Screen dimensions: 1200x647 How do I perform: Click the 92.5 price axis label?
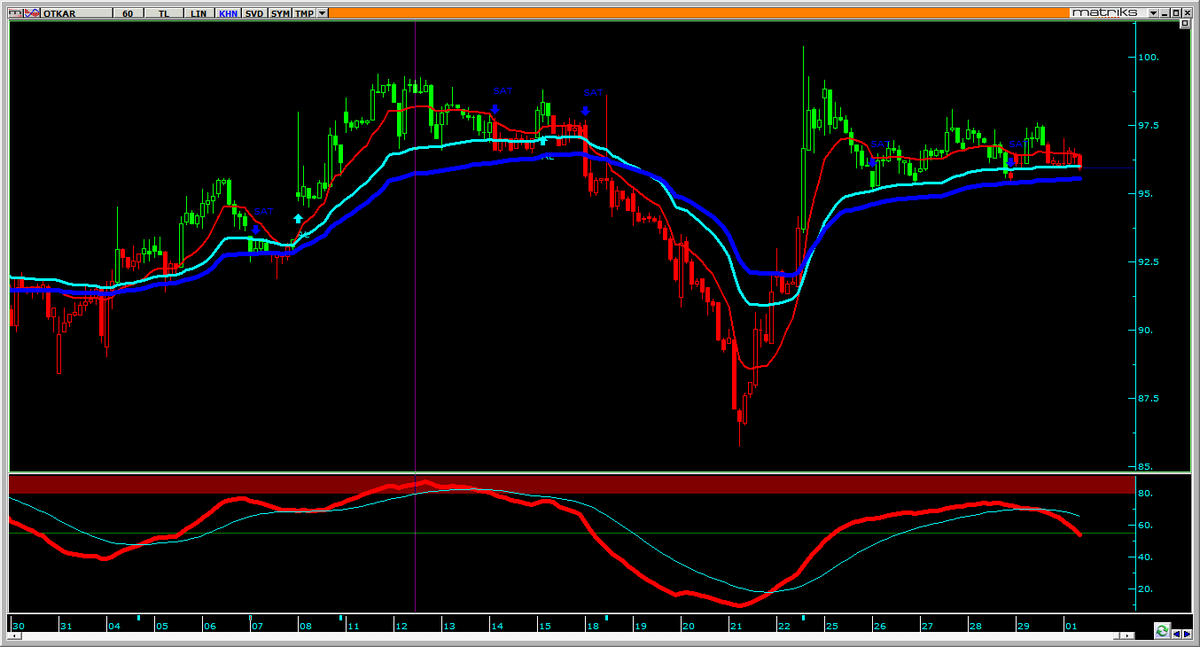pos(1149,262)
